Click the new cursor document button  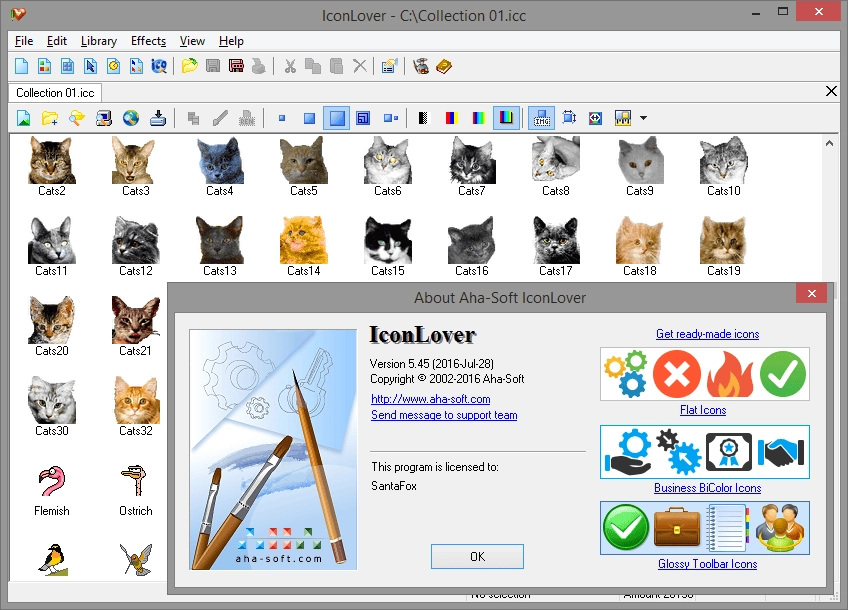click(x=90, y=66)
